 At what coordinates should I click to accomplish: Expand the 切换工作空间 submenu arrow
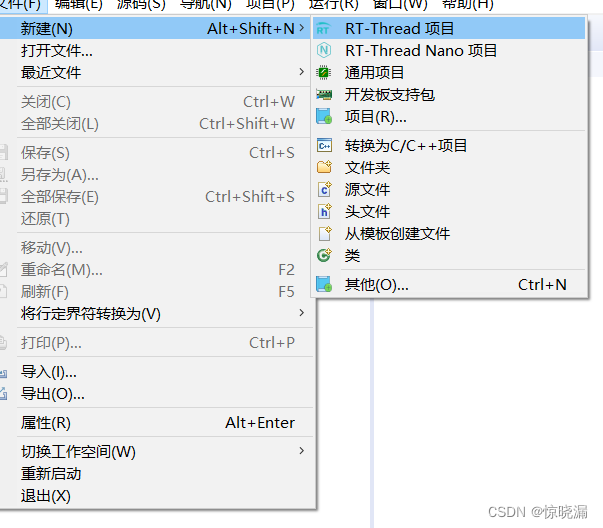(x=302, y=451)
